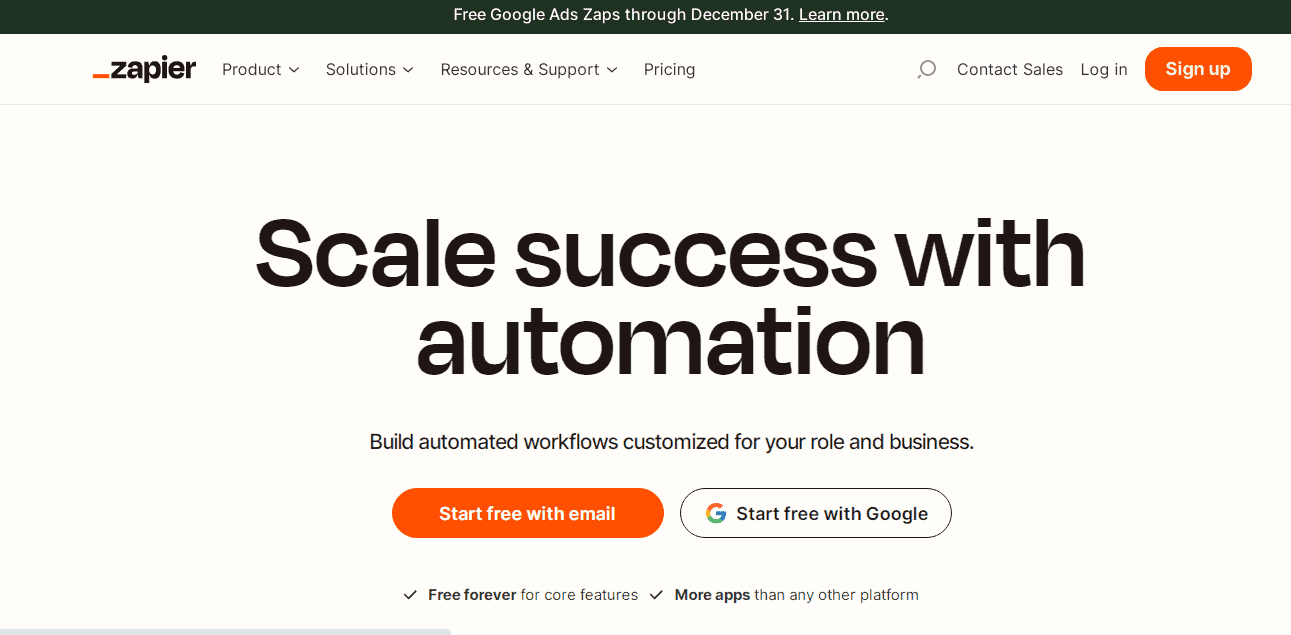Click the Google G logo icon
The height and width of the screenshot is (635, 1291).
pyautogui.click(x=716, y=513)
